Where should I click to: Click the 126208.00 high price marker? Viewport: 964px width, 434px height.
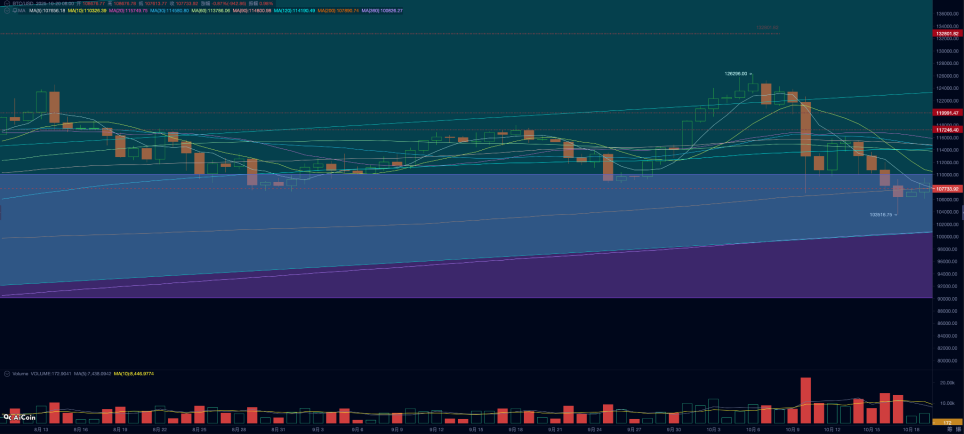point(736,73)
